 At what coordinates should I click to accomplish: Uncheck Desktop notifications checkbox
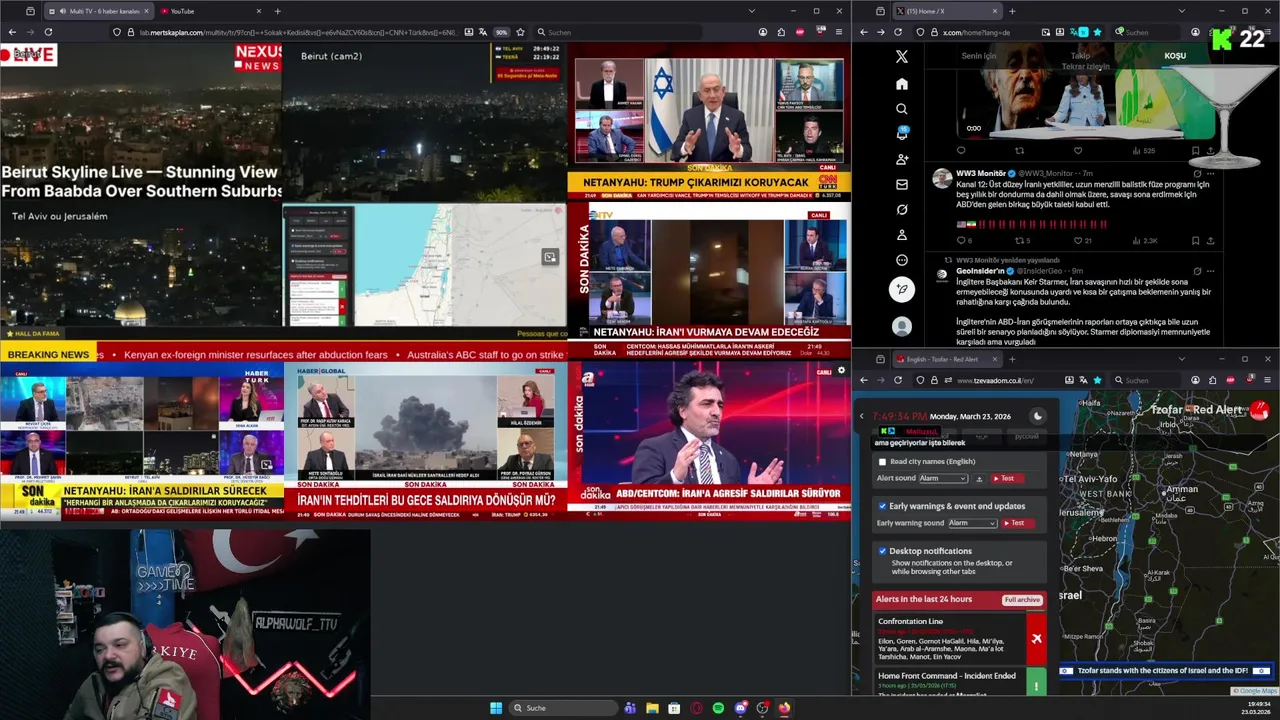click(882, 551)
